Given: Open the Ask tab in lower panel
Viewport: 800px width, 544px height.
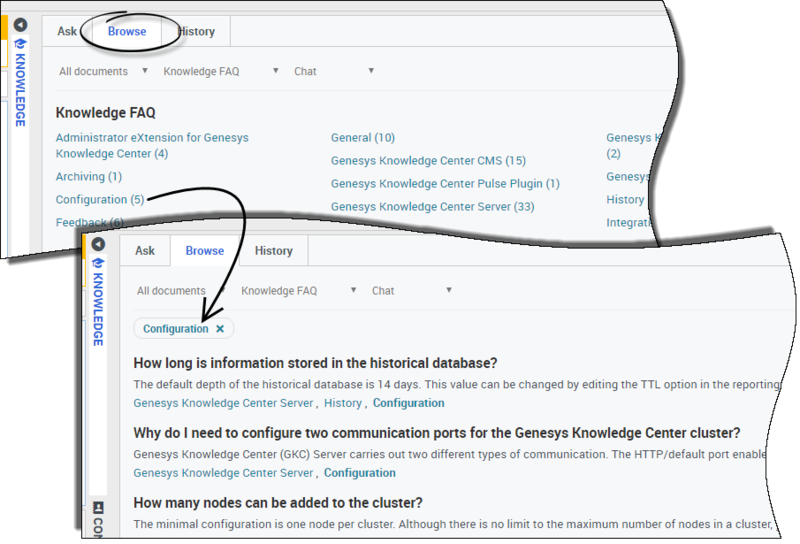Looking at the screenshot, I should click(x=145, y=251).
